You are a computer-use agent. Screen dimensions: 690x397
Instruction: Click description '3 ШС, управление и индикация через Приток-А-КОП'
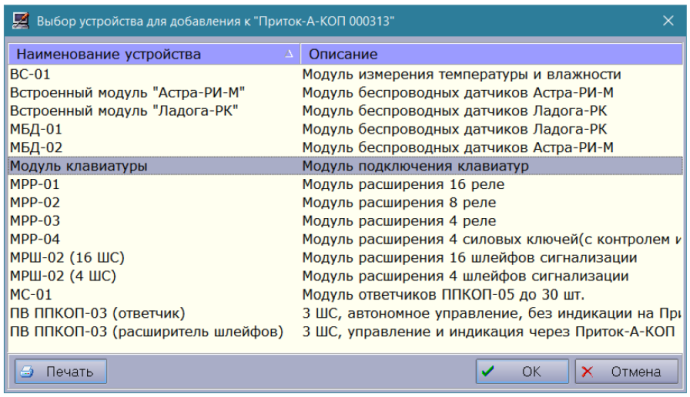tap(488, 331)
